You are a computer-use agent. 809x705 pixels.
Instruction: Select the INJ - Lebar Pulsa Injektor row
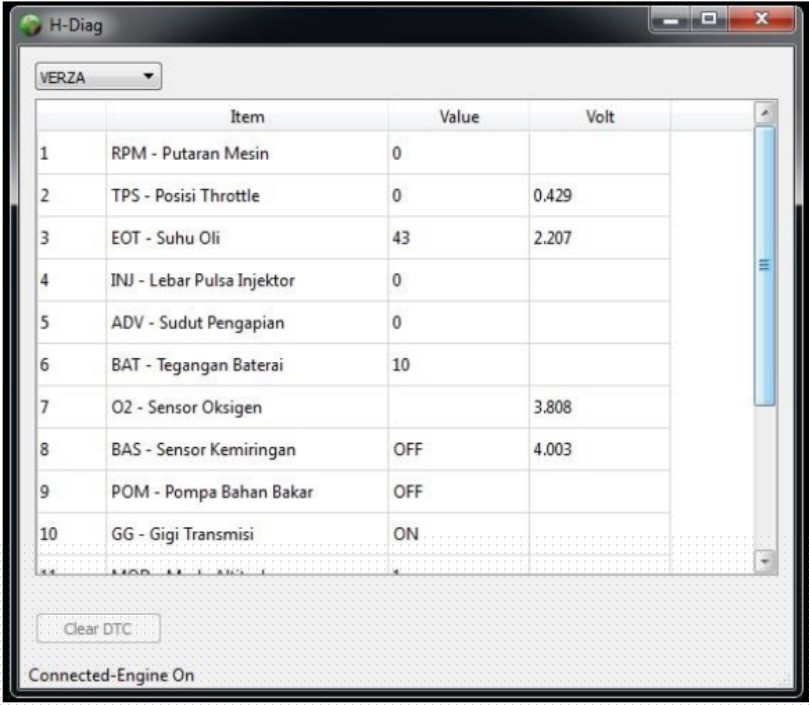coord(202,281)
